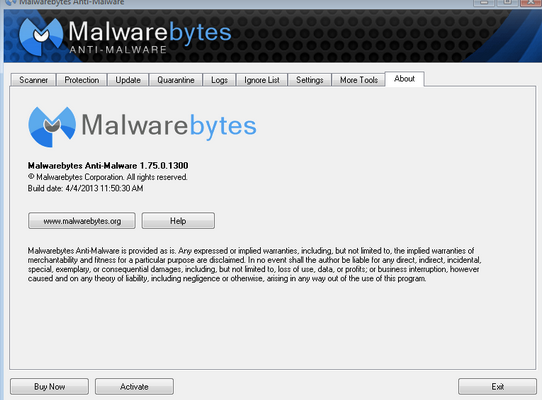Go to the Quarantine tab

point(176,80)
